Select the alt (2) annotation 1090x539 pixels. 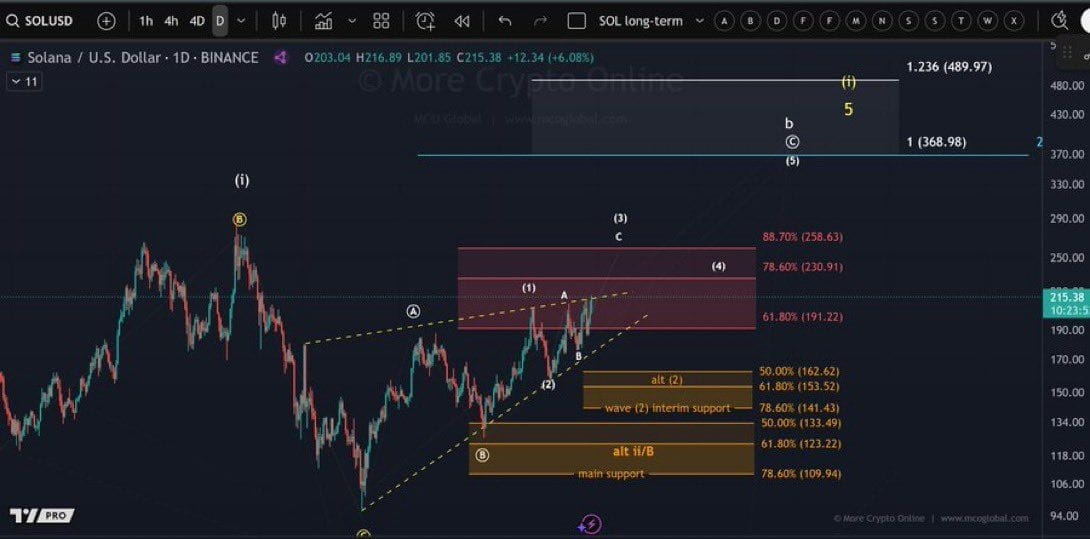666,380
